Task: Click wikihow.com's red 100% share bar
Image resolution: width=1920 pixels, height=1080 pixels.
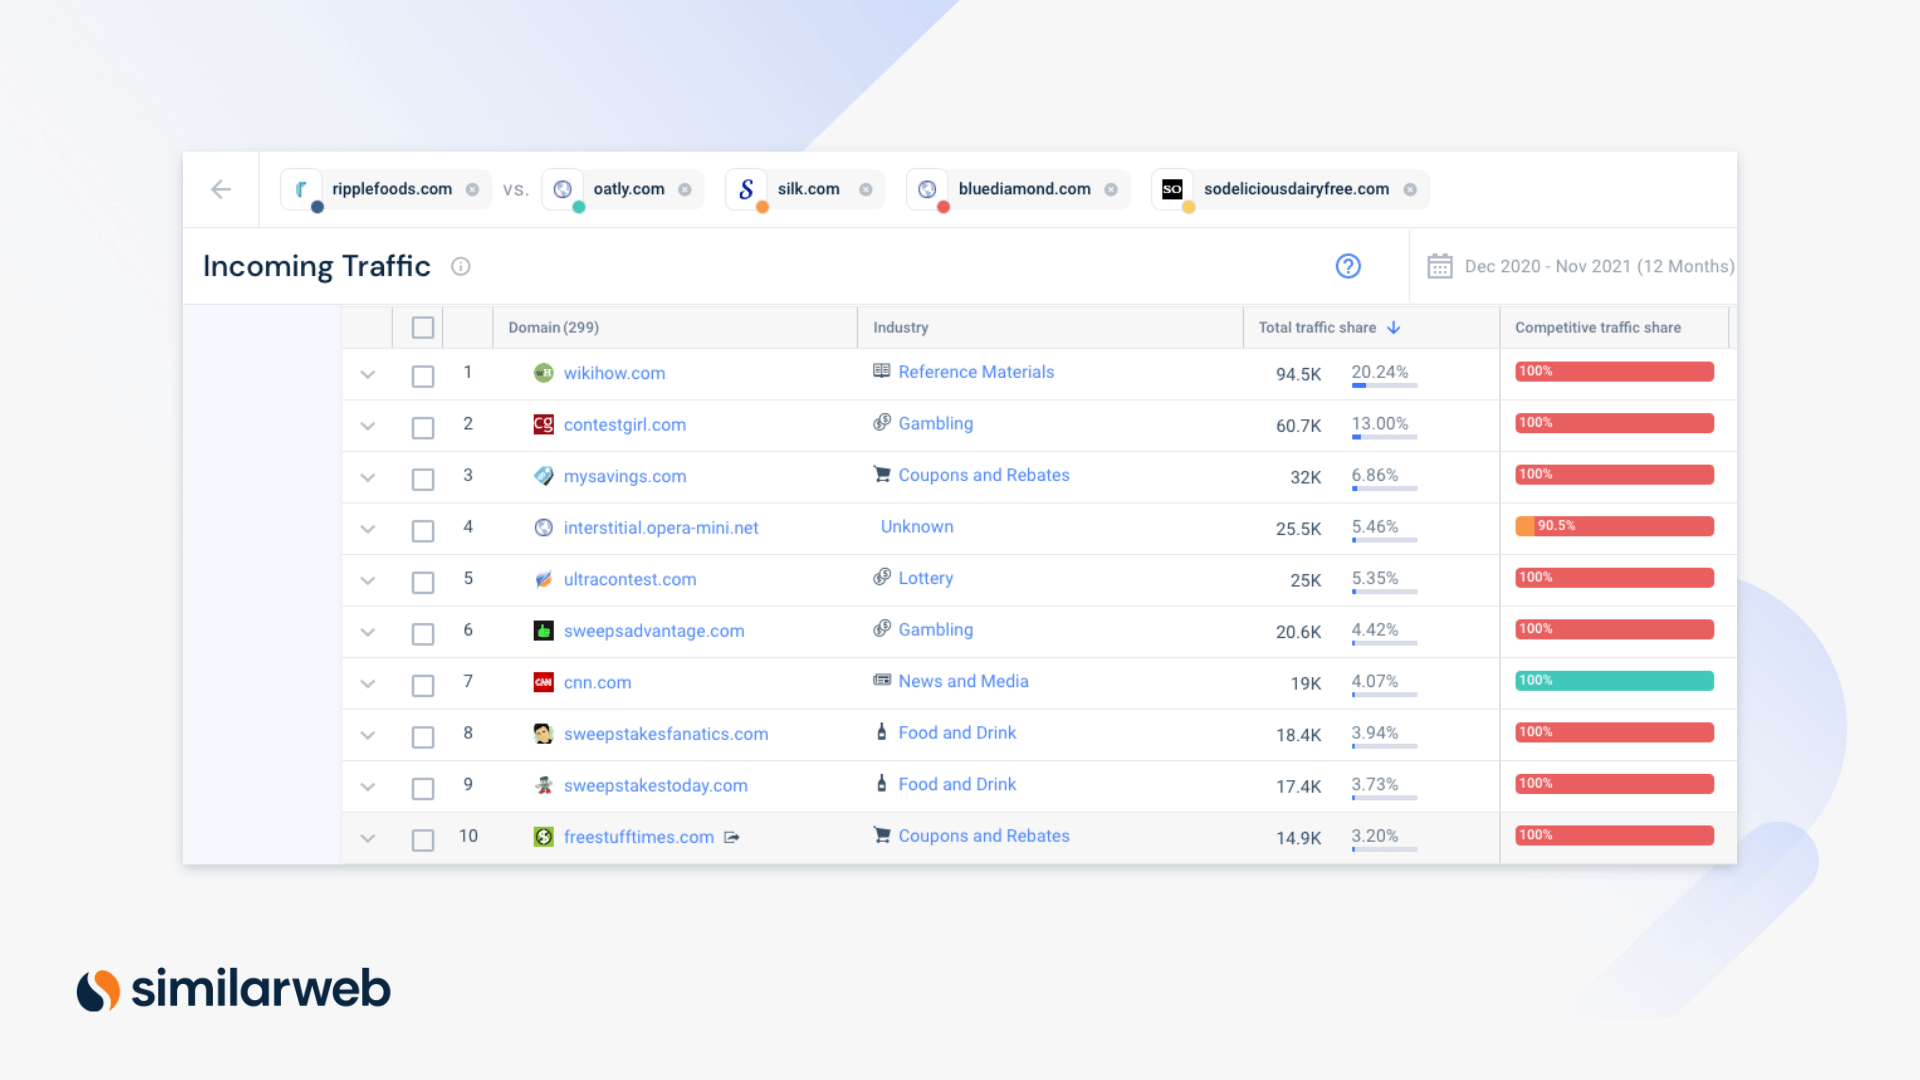Action: pos(1614,372)
